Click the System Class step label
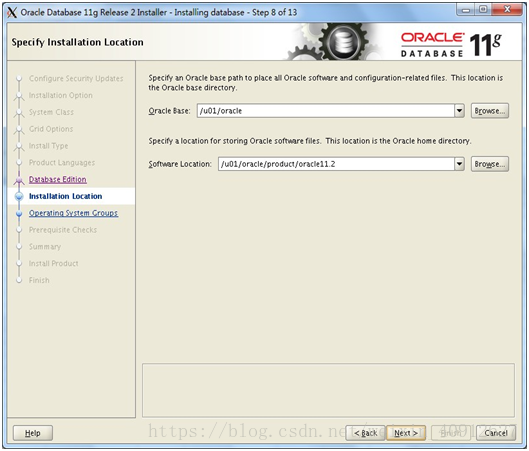 pos(51,112)
